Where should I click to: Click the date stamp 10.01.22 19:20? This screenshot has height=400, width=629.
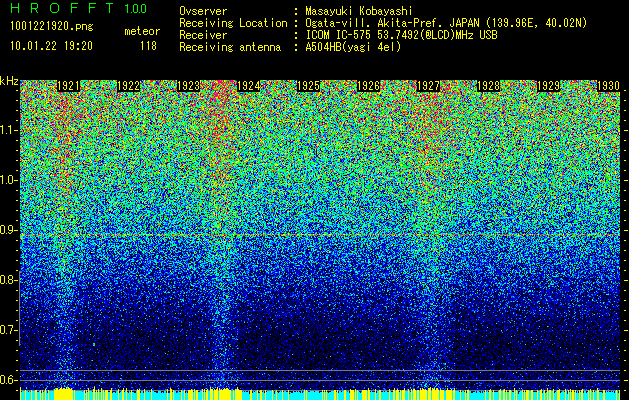pyautogui.click(x=51, y=46)
